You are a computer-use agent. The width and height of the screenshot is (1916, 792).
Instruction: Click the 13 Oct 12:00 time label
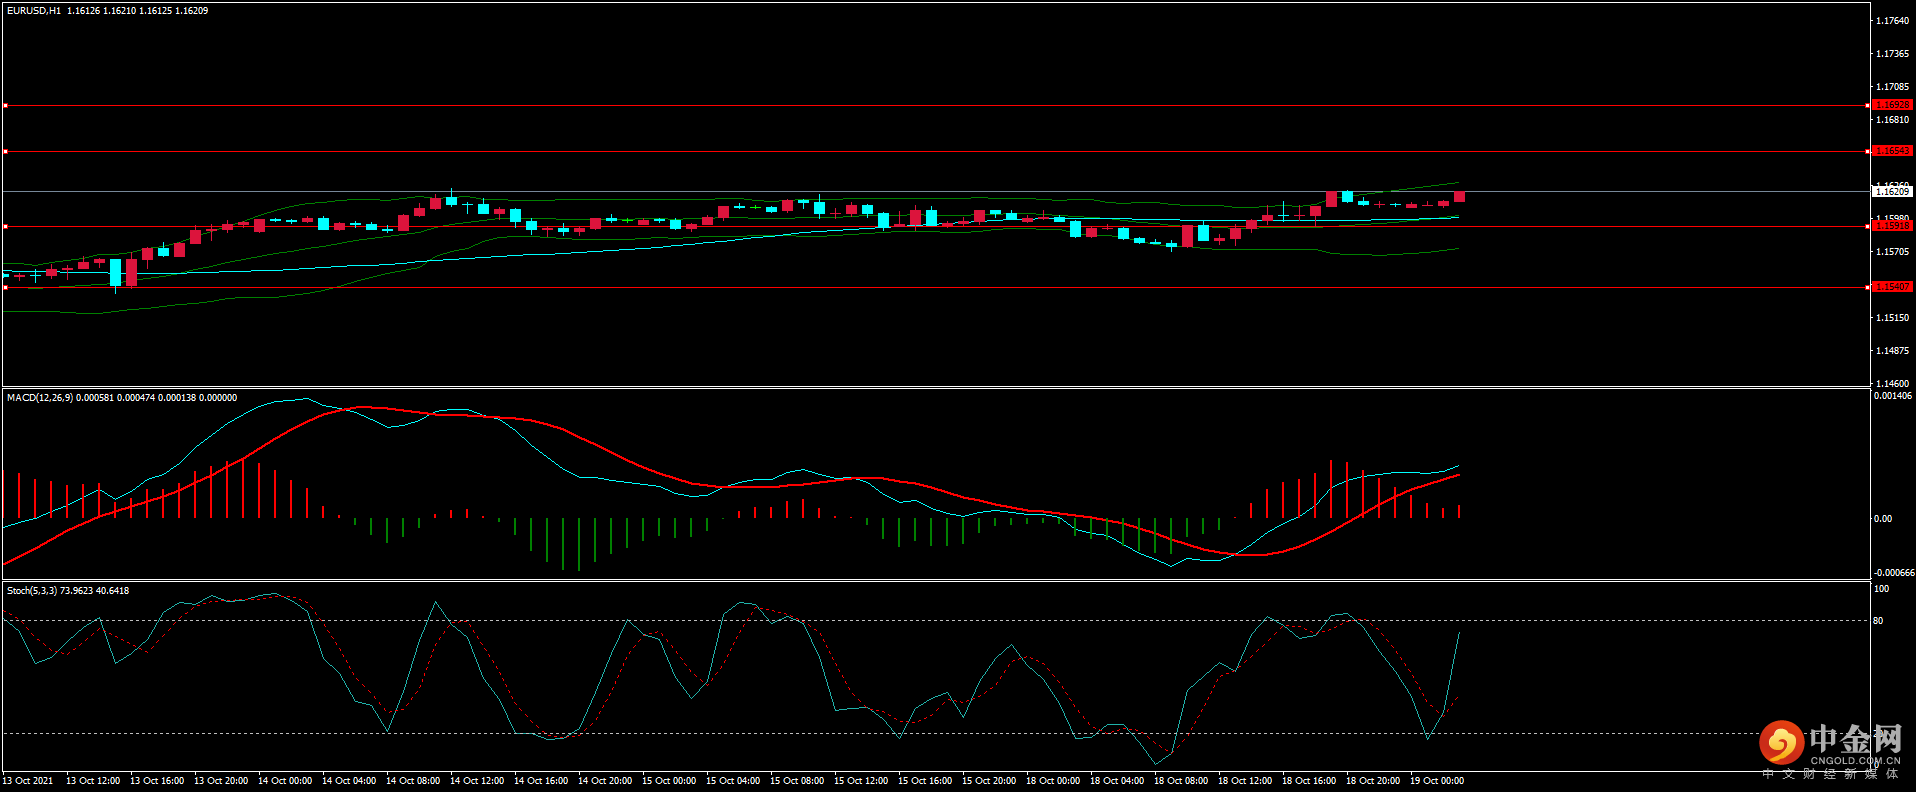pyautogui.click(x=93, y=781)
